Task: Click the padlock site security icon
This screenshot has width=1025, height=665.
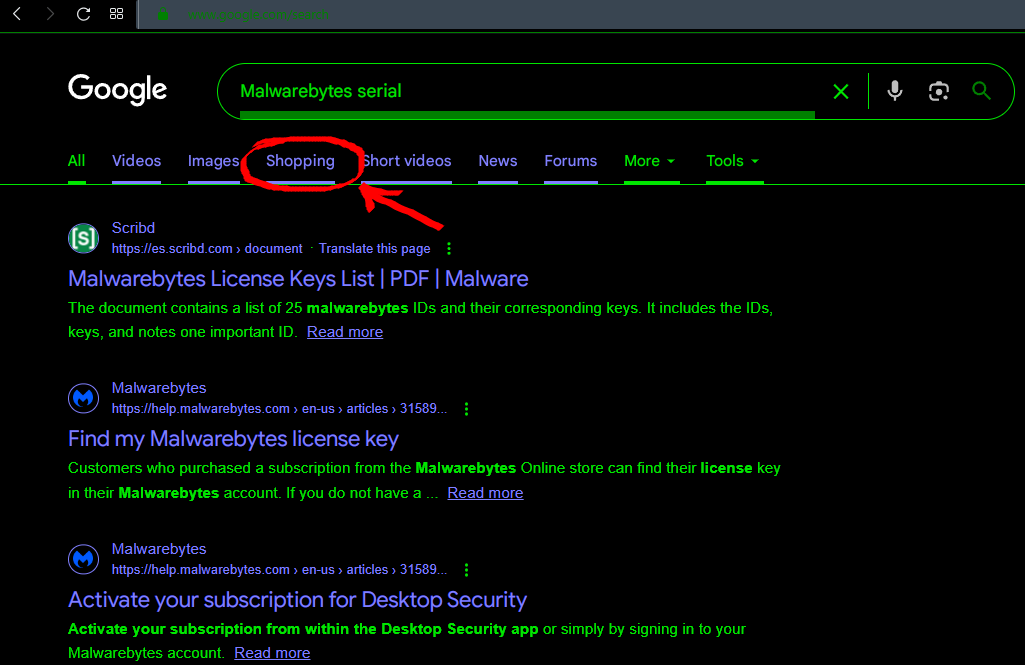Action: [x=163, y=14]
